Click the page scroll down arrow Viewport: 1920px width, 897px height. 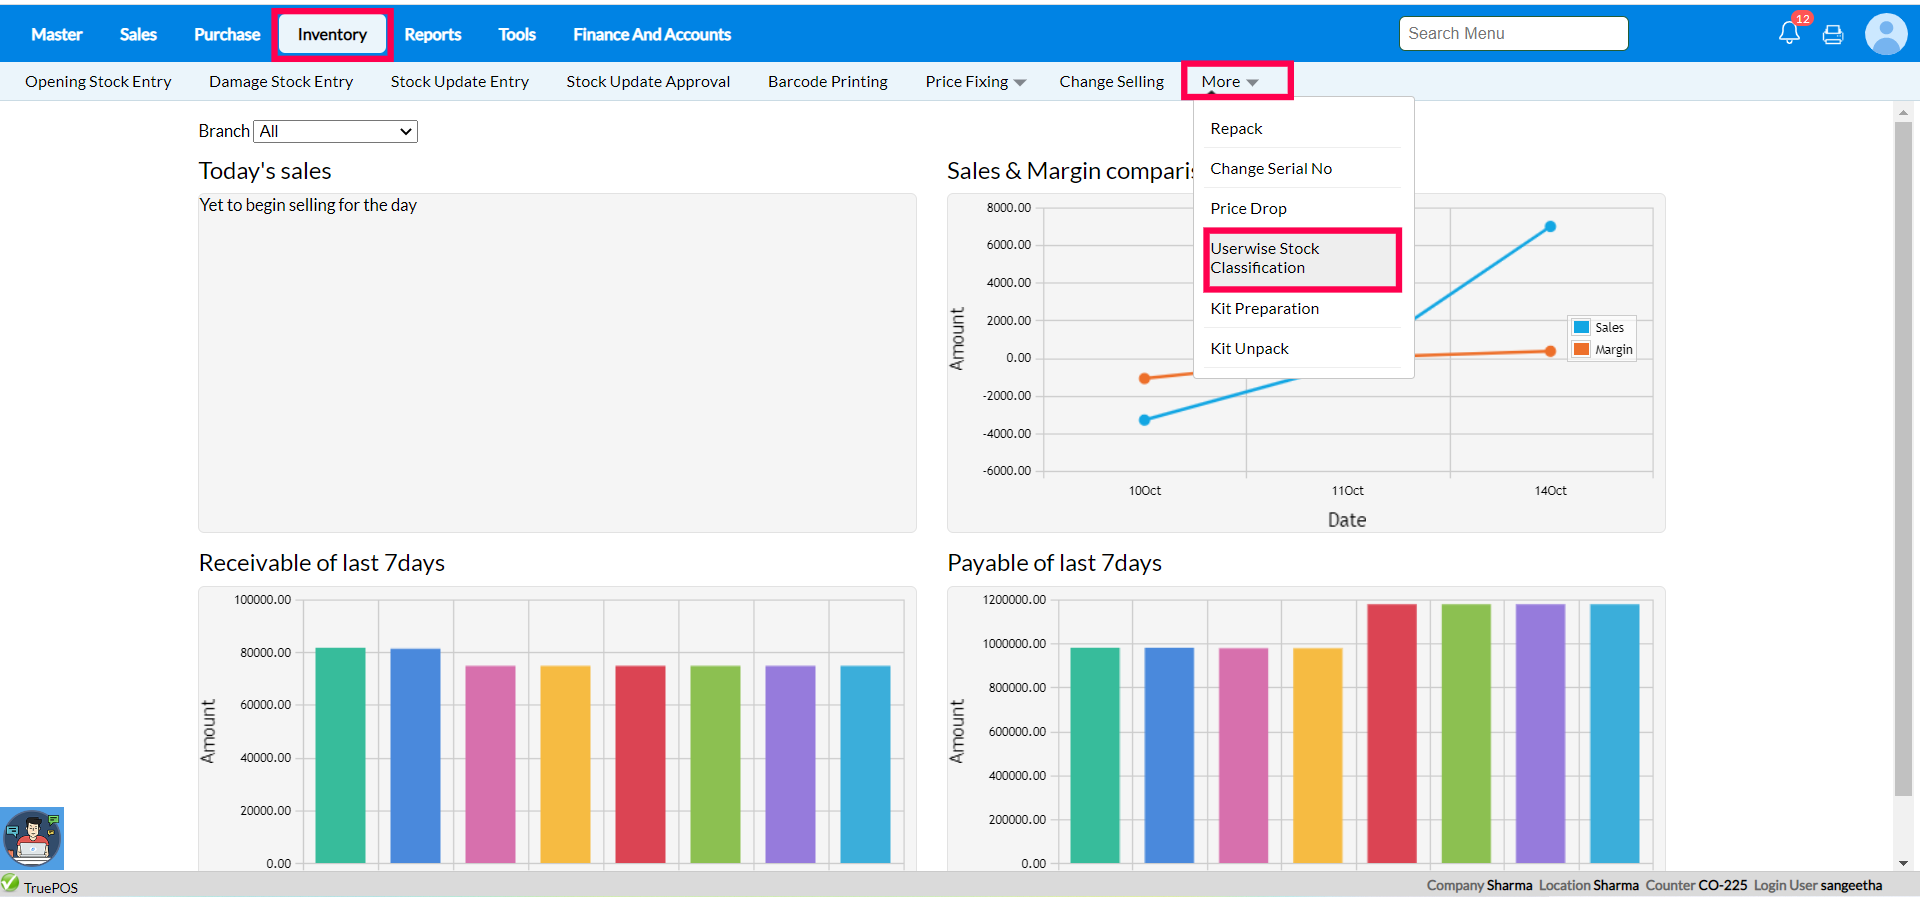[1903, 863]
